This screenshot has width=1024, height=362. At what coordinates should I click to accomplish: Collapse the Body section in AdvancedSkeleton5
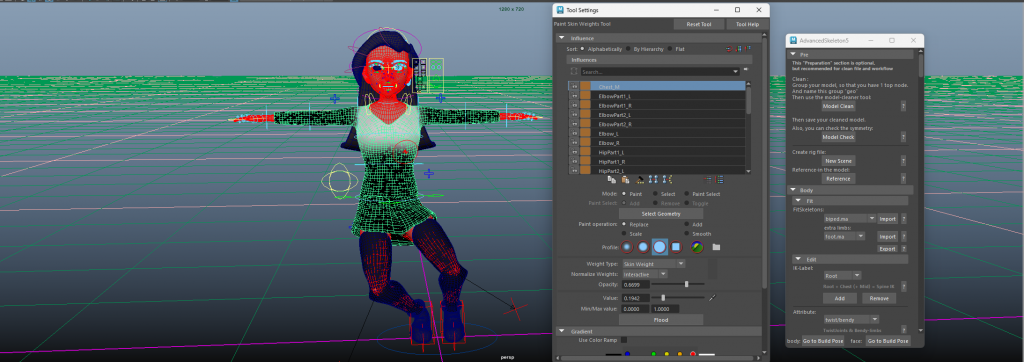click(792, 190)
